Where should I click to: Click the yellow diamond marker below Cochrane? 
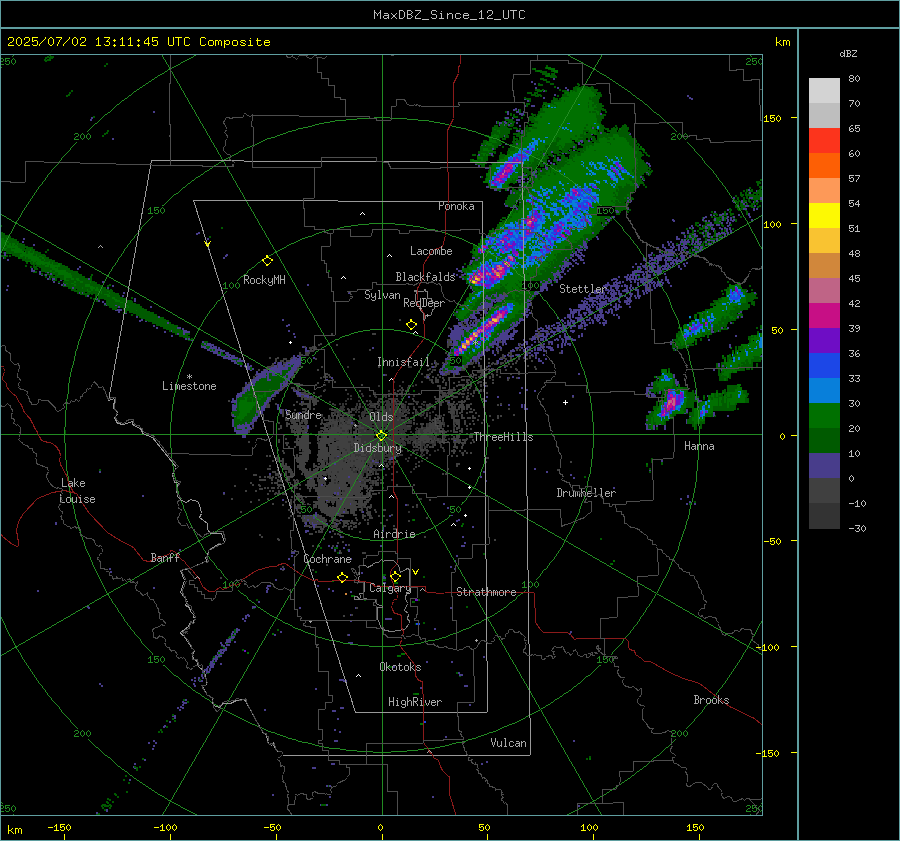pos(343,577)
